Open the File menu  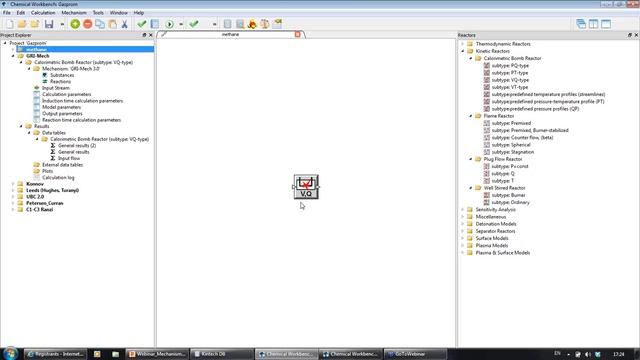7,13
